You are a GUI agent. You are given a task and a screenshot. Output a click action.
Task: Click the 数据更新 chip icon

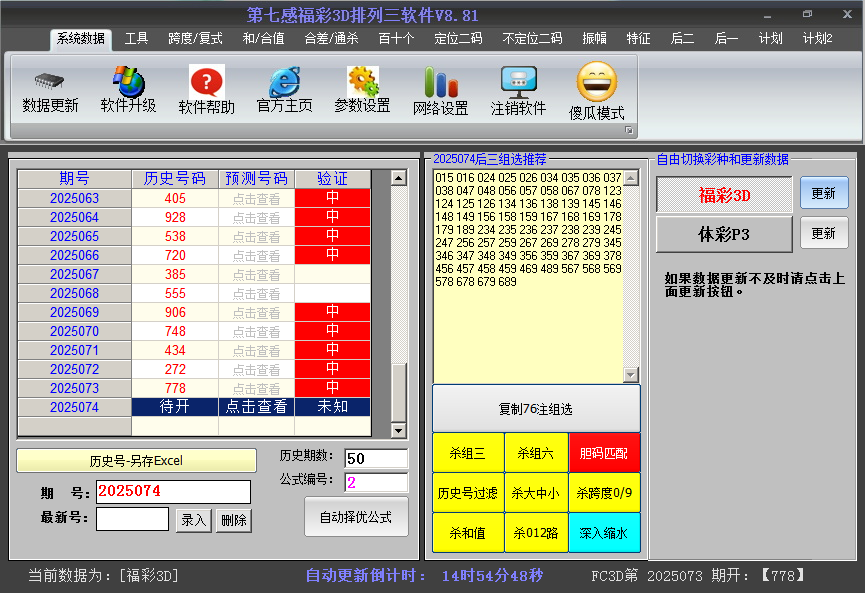50,82
